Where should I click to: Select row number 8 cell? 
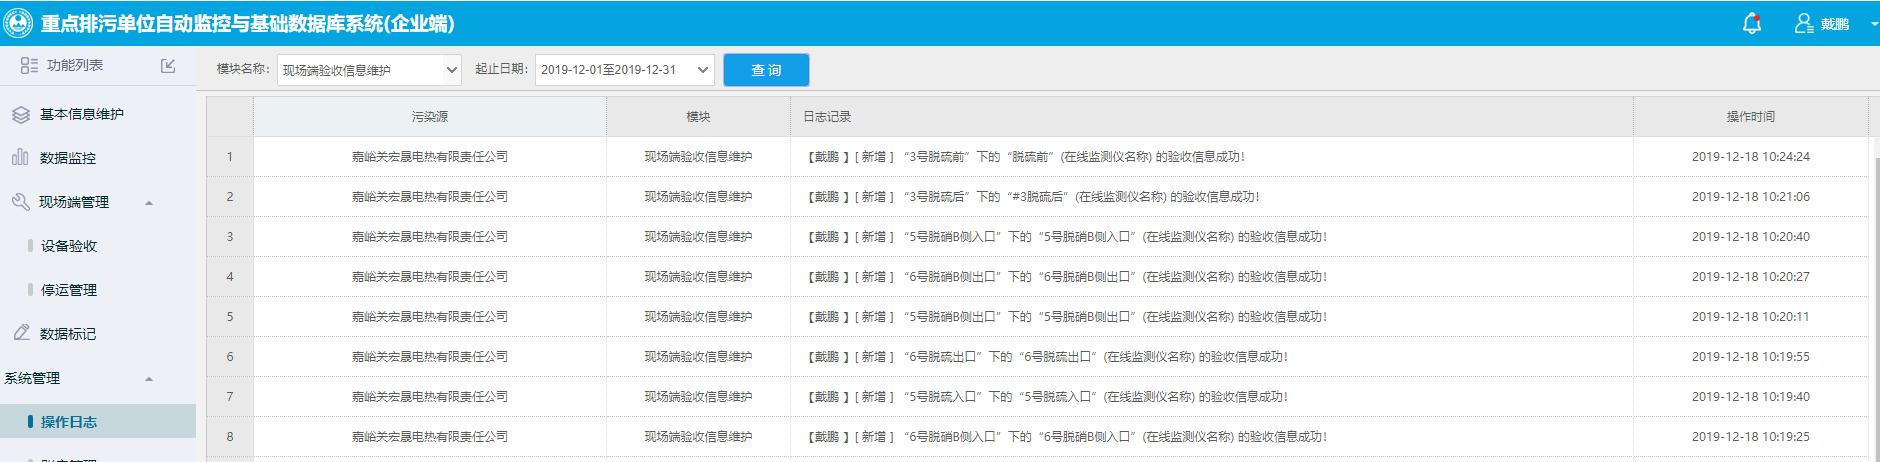pyautogui.click(x=230, y=437)
